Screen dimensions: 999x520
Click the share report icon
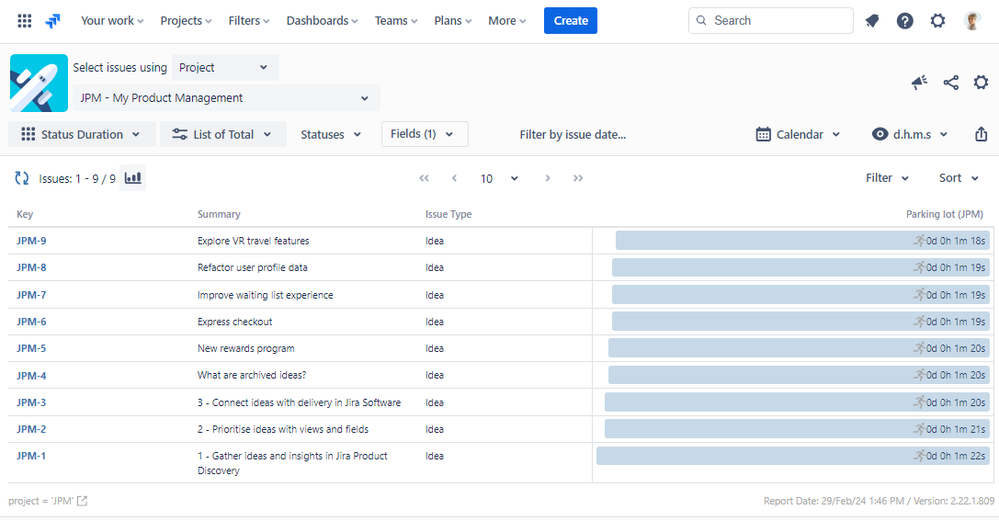click(x=951, y=83)
